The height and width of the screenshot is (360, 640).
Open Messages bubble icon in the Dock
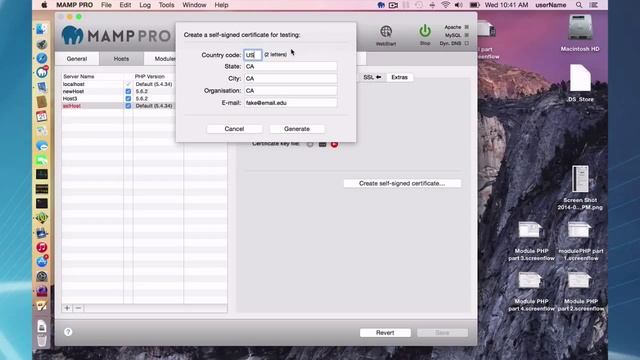[x=42, y=146]
